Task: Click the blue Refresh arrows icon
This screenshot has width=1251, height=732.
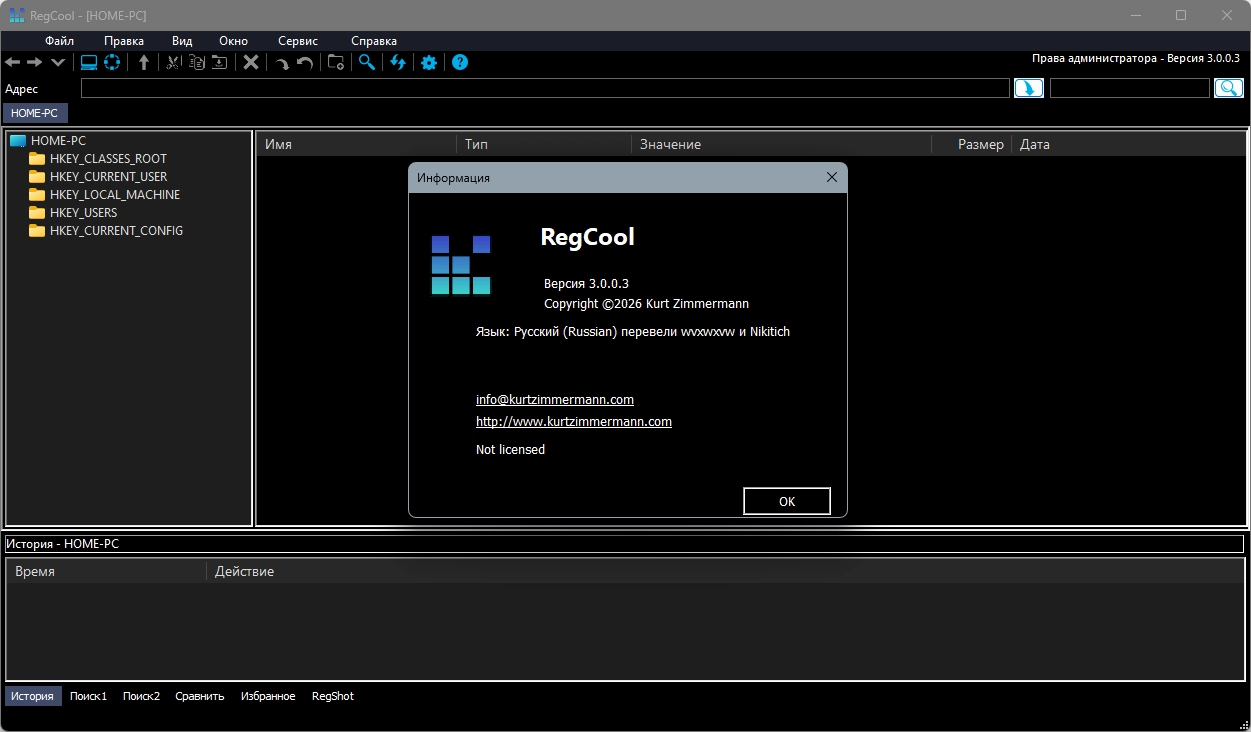Action: (x=398, y=63)
